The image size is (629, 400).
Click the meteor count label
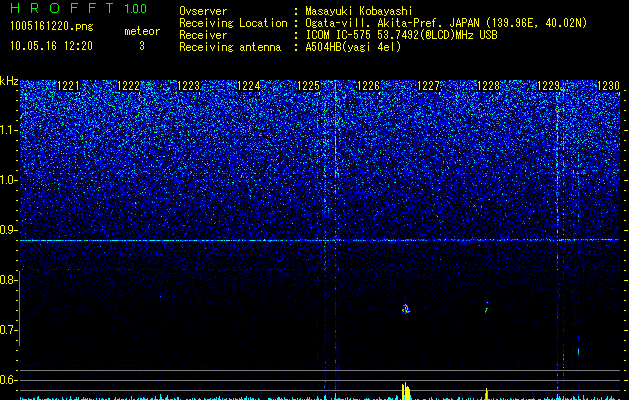142,31
